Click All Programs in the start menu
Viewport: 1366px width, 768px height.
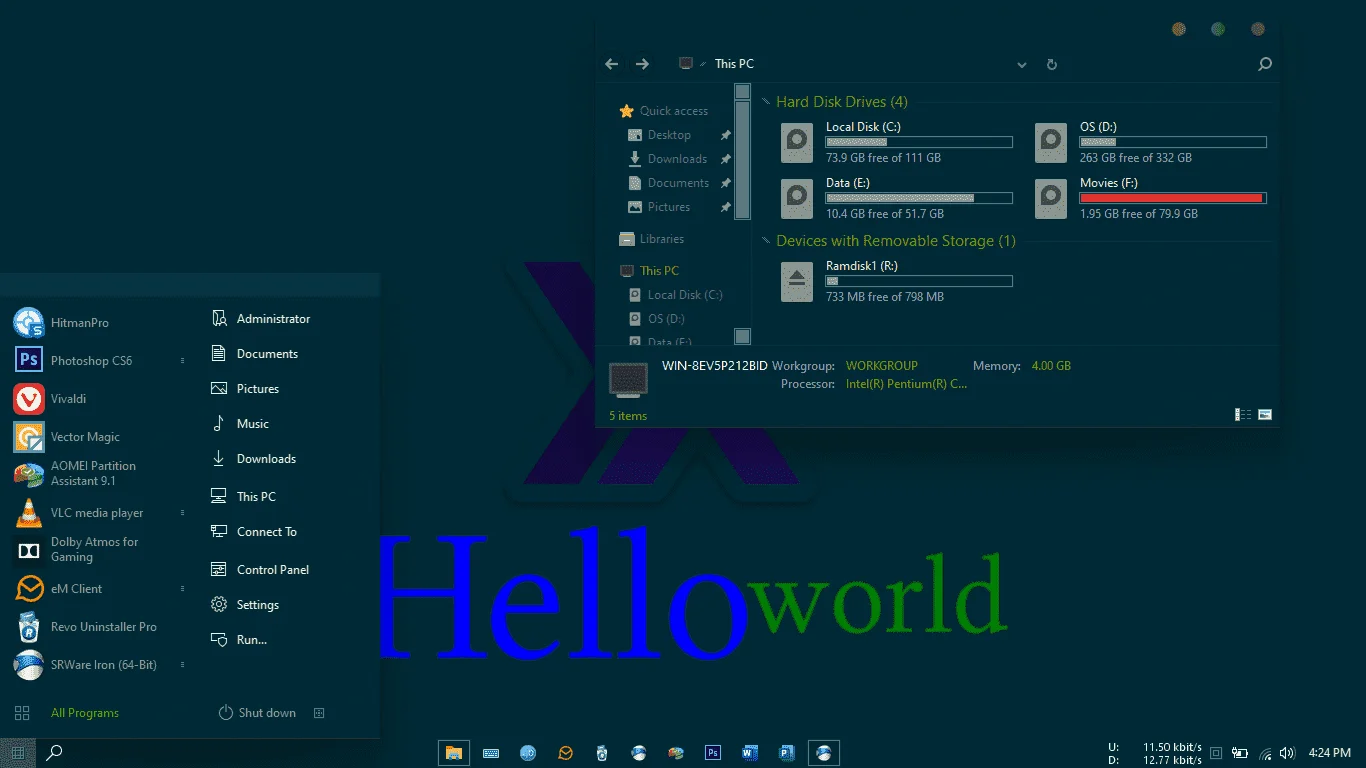coord(85,713)
